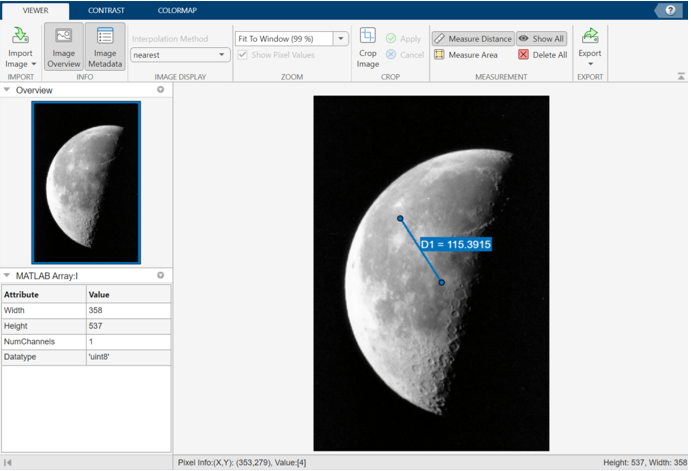Switch to the VIEWER tab

[36, 10]
